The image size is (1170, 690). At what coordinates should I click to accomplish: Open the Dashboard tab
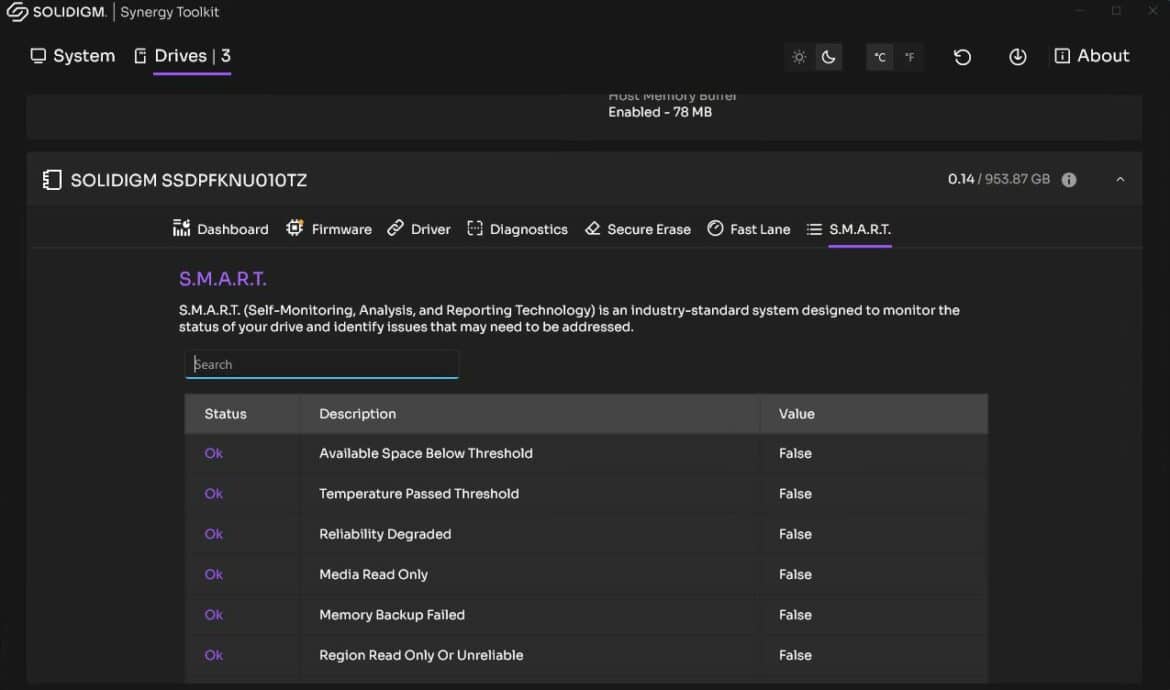click(x=220, y=229)
